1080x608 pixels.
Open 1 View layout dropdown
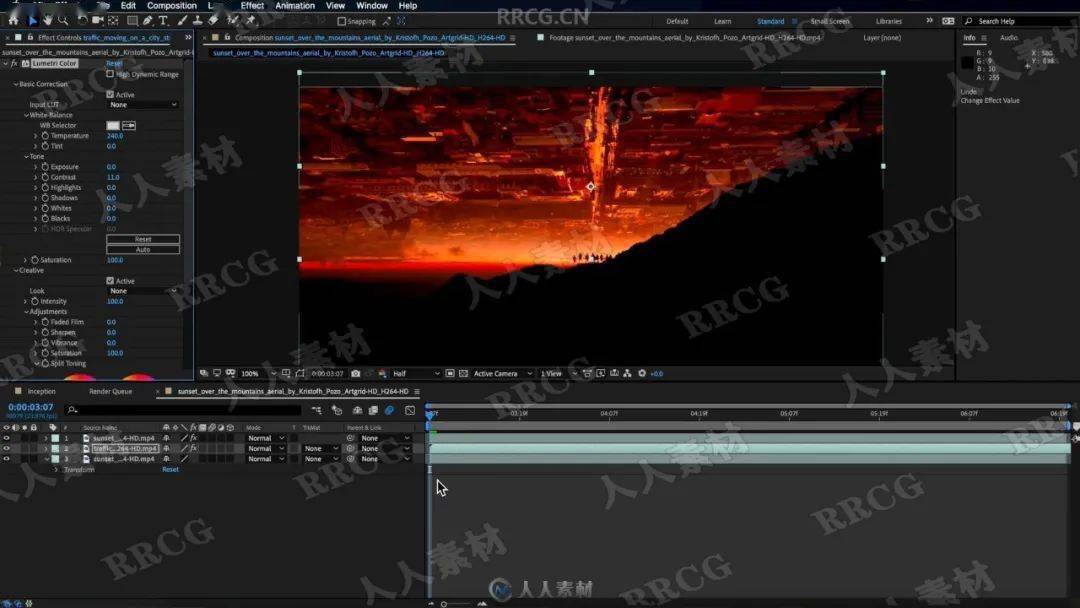click(558, 373)
